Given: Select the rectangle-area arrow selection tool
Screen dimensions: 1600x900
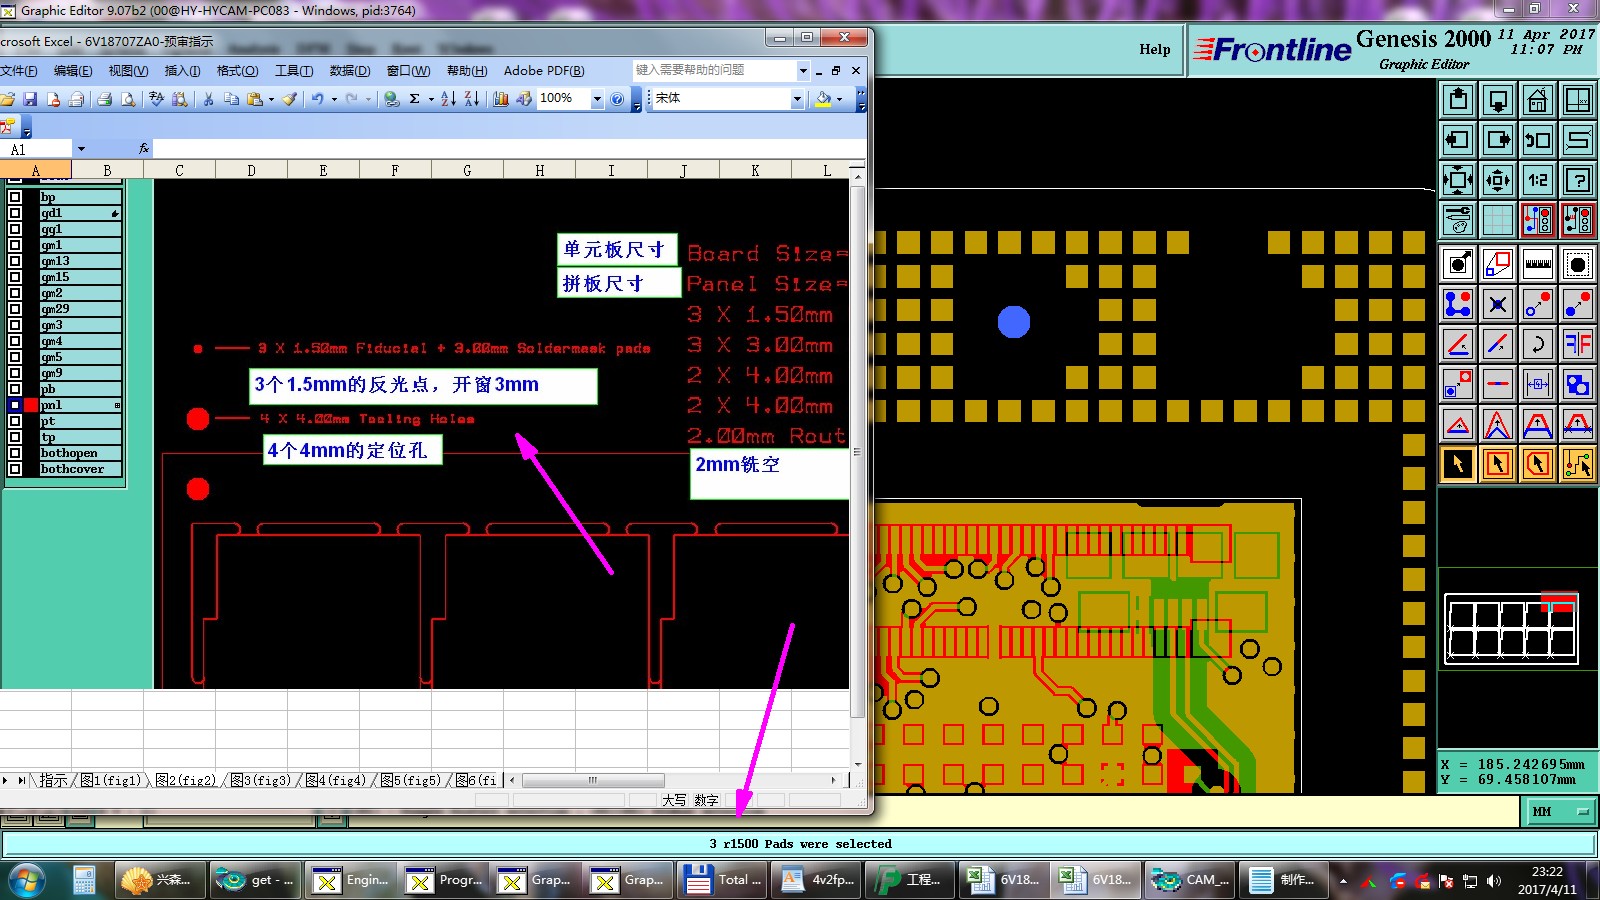Looking at the screenshot, I should point(1498,464).
